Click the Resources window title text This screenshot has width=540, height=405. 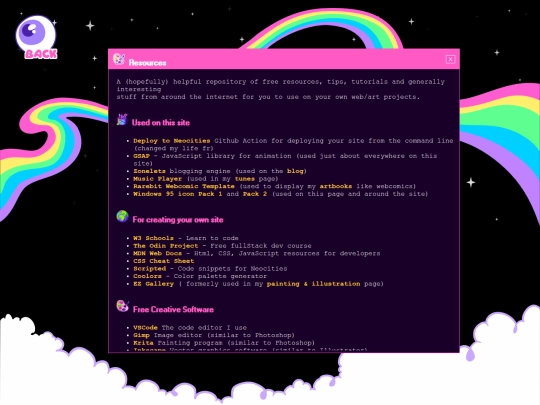(147, 63)
